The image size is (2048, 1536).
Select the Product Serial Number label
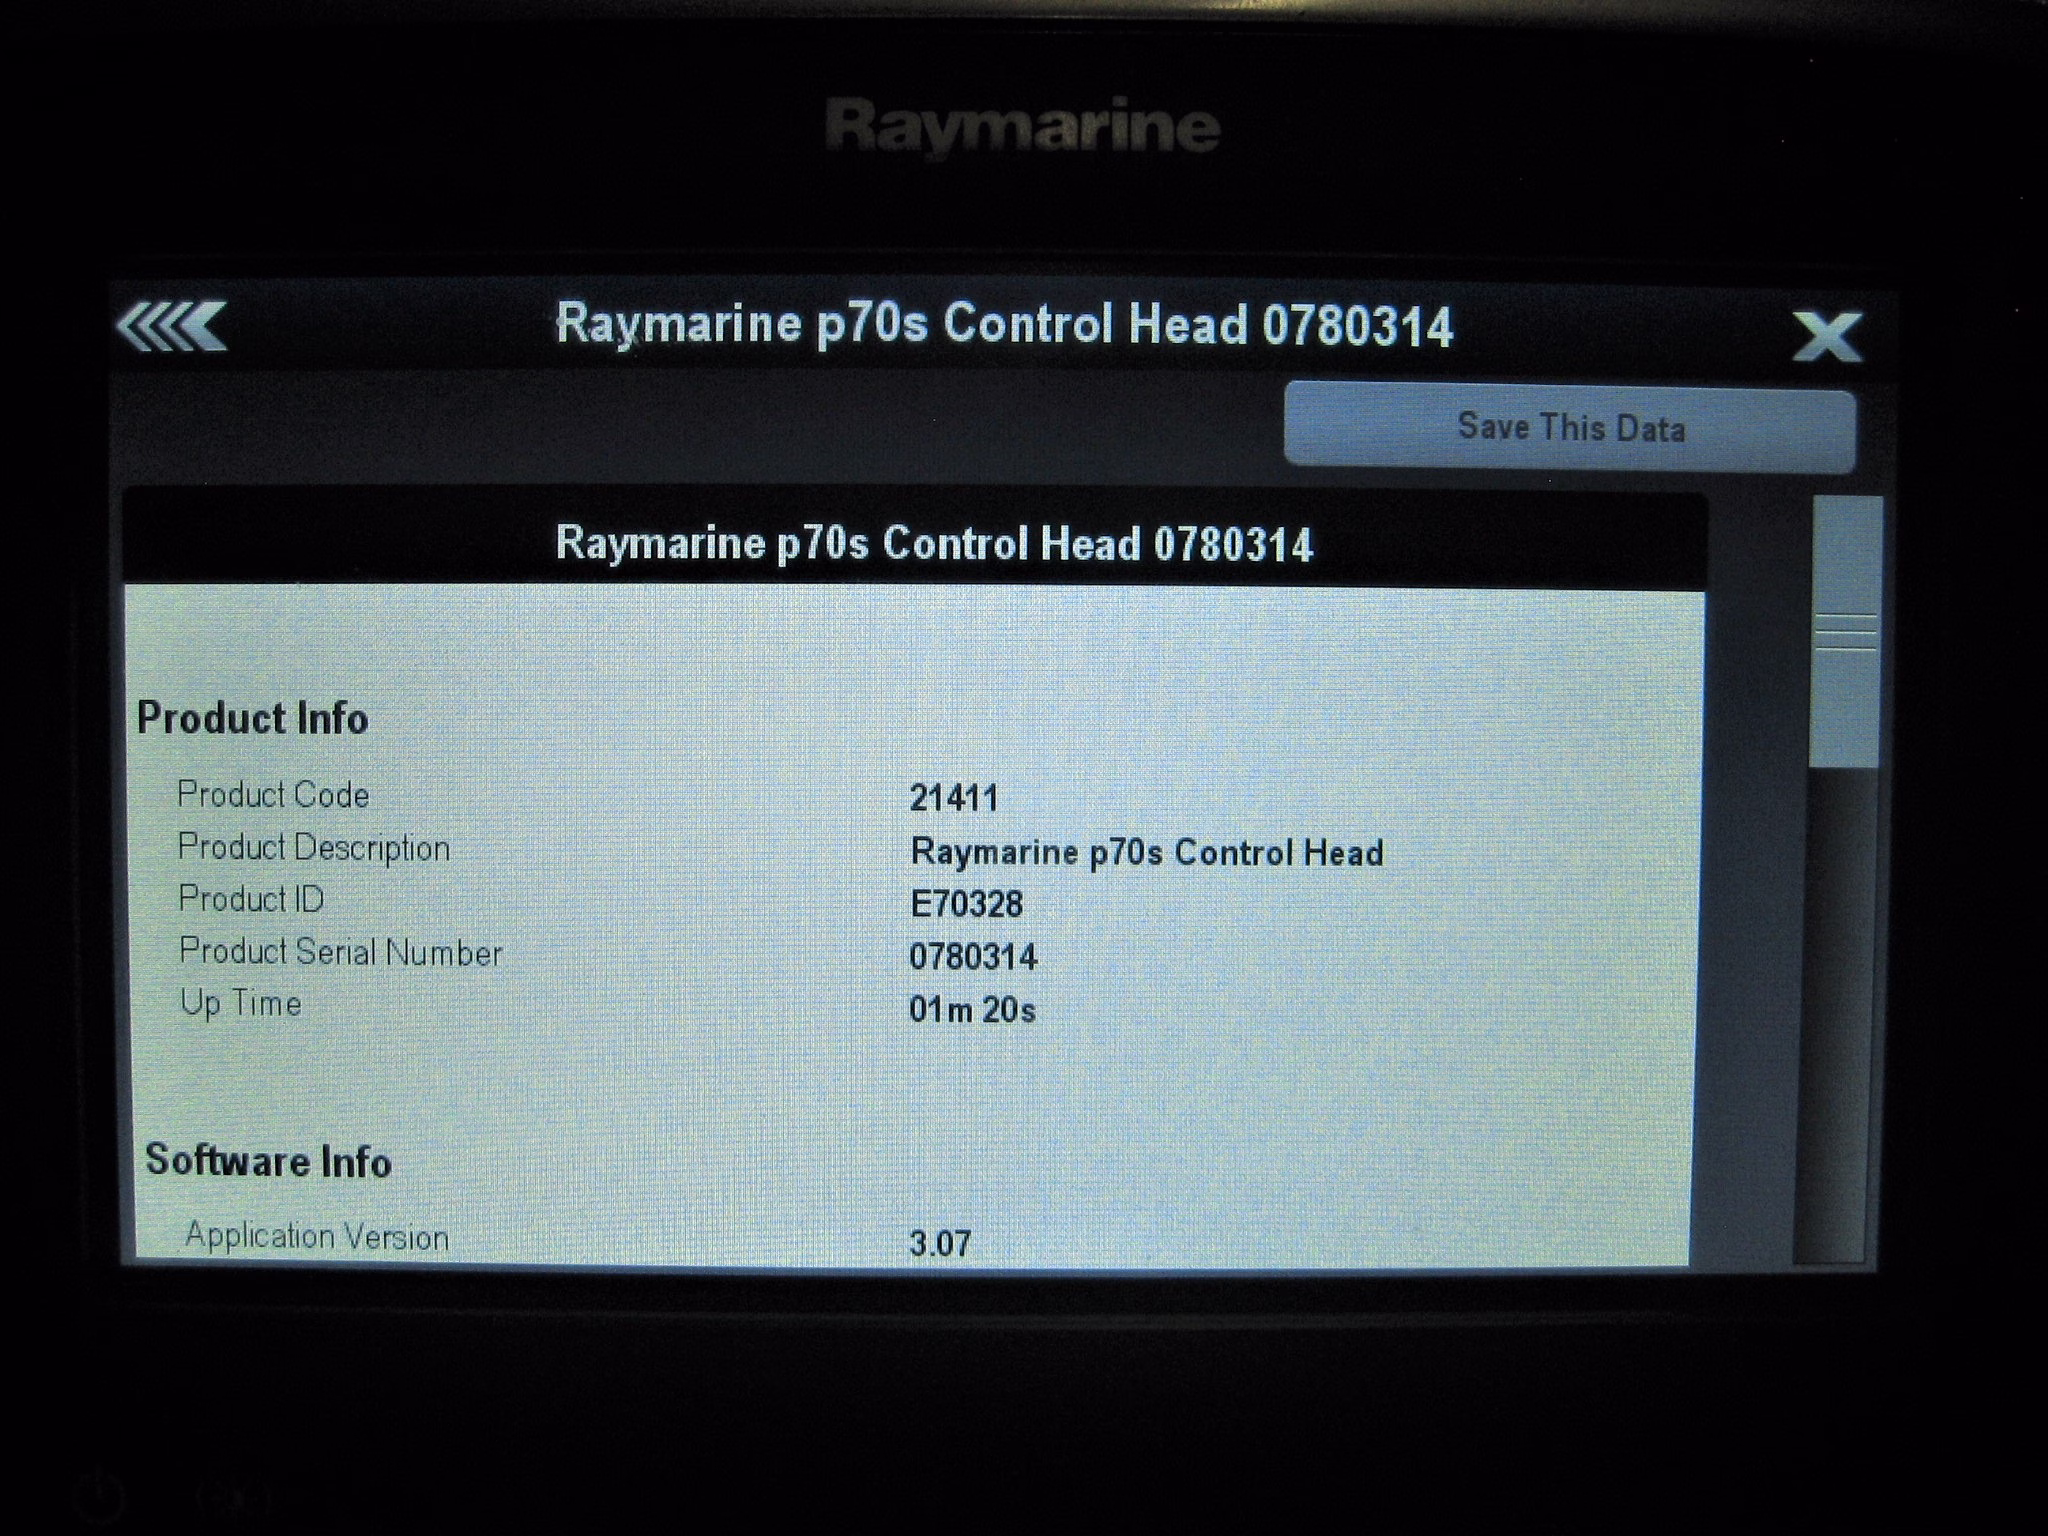340,952
